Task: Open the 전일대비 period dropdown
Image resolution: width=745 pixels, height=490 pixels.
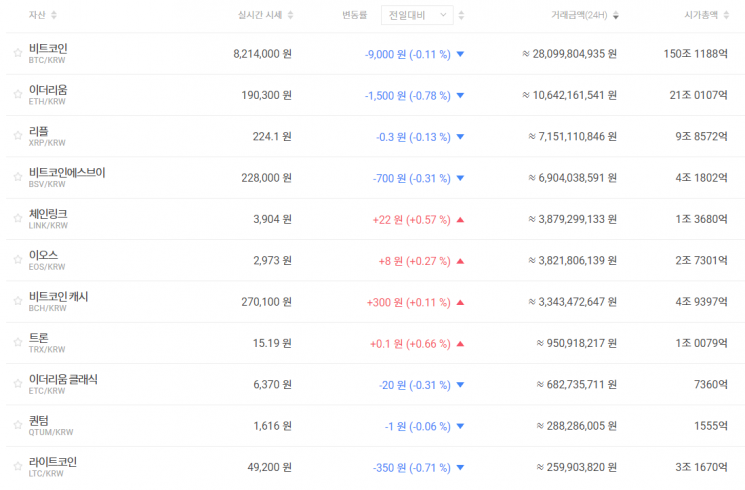Action: click(417, 15)
